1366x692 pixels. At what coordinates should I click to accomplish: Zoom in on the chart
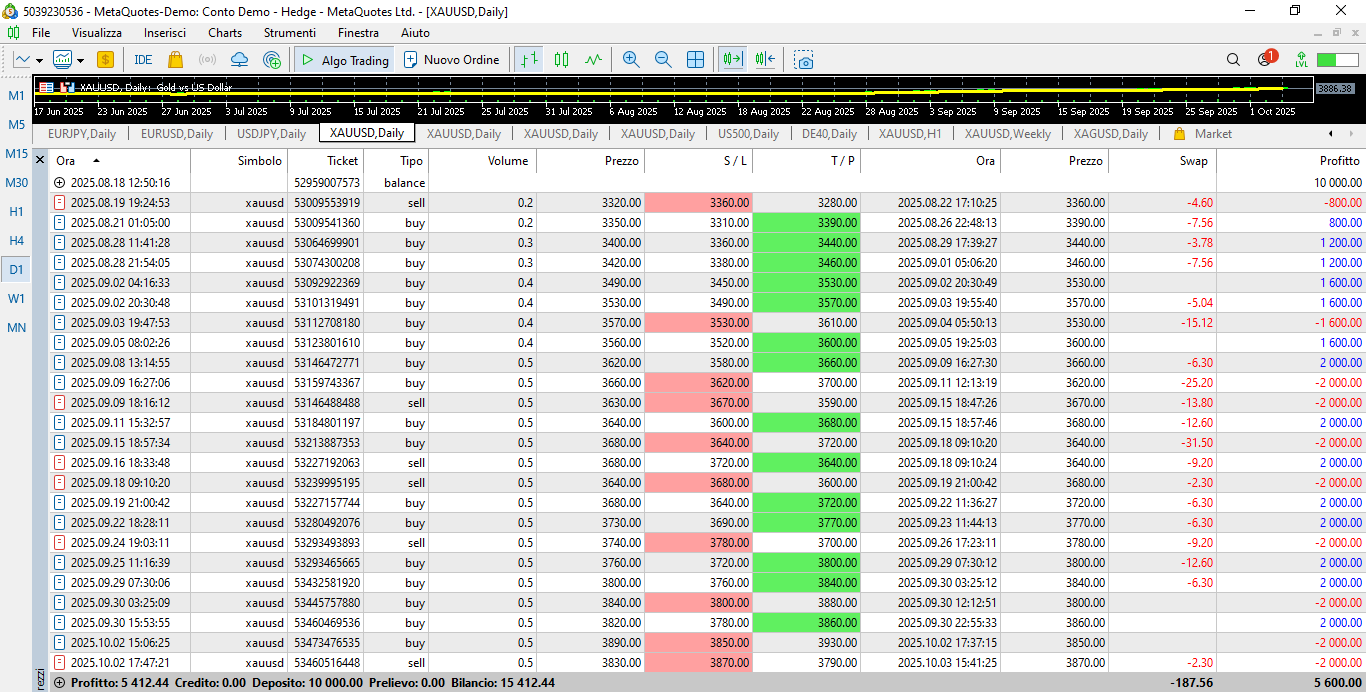(x=631, y=60)
